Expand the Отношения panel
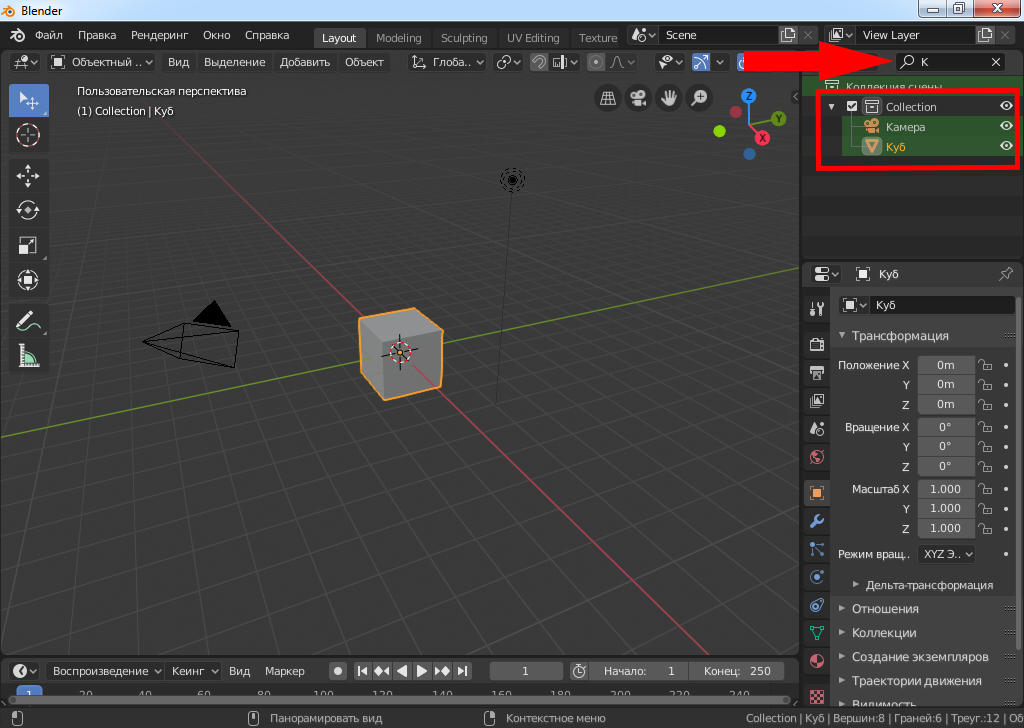Screen dimensions: 1024x728 [x=885, y=609]
